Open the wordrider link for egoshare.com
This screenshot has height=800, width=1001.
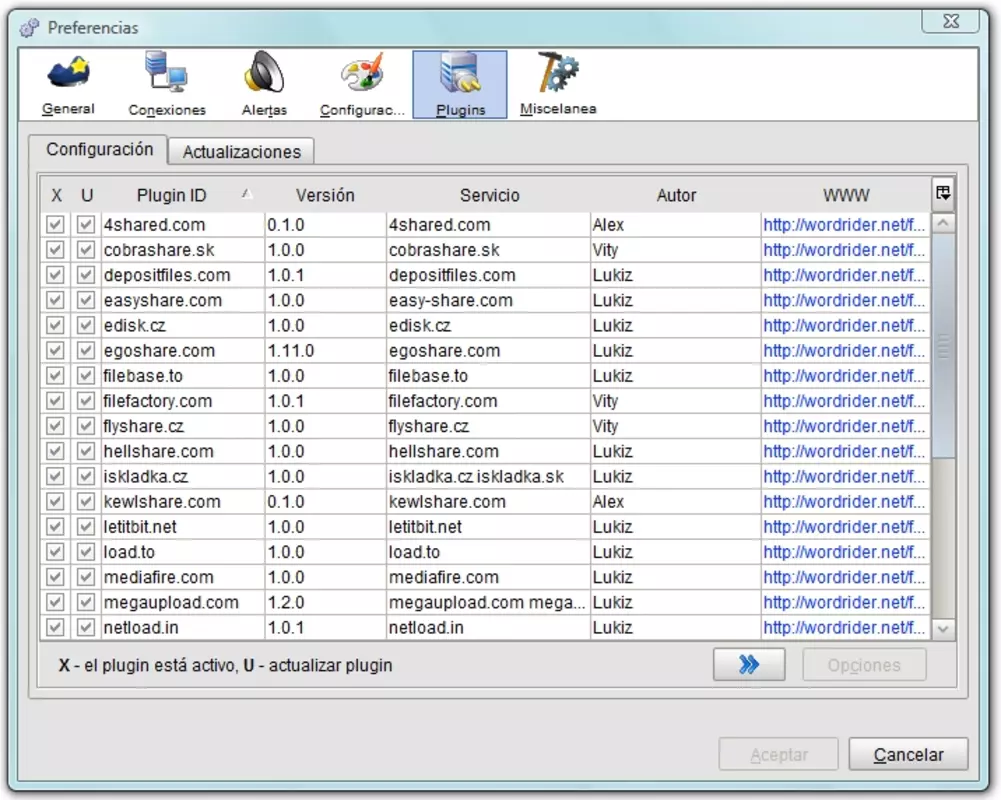pos(844,351)
